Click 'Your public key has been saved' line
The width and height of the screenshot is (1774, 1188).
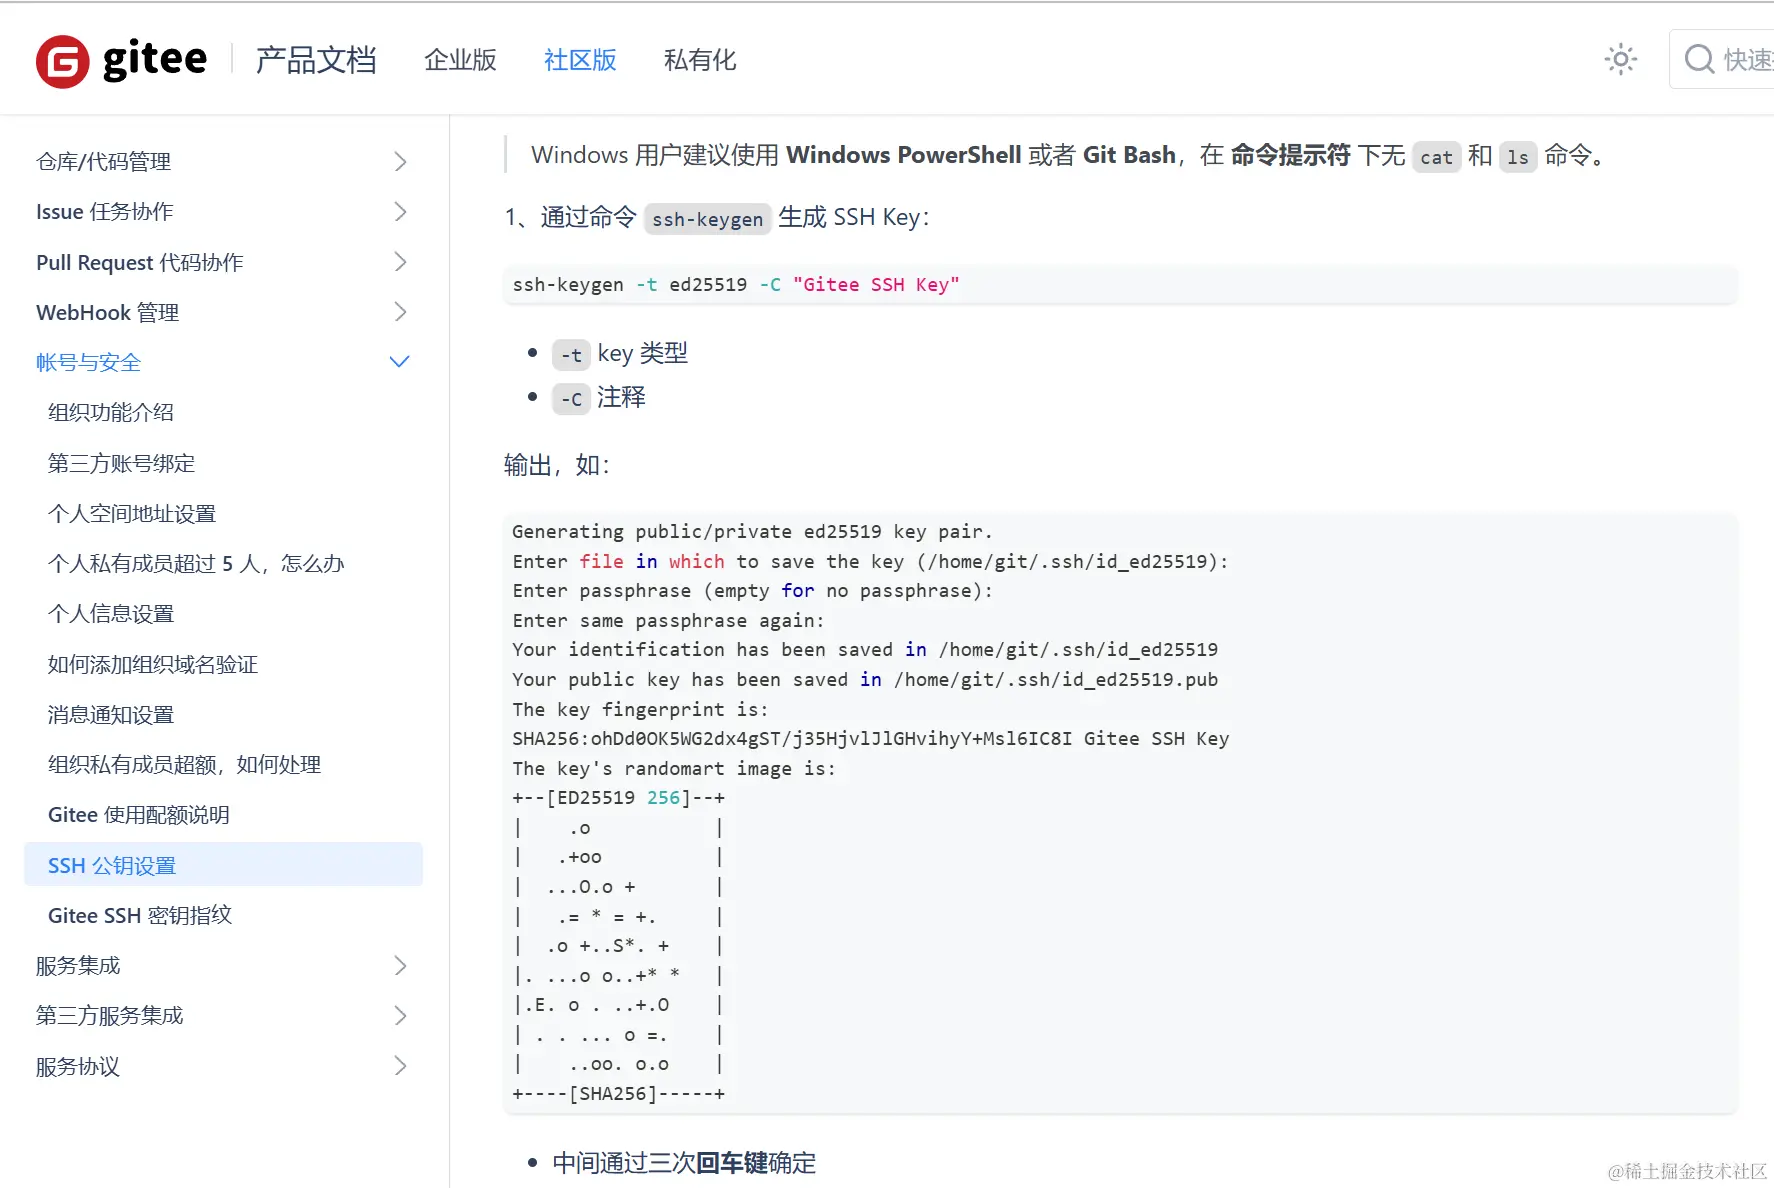[865, 680]
